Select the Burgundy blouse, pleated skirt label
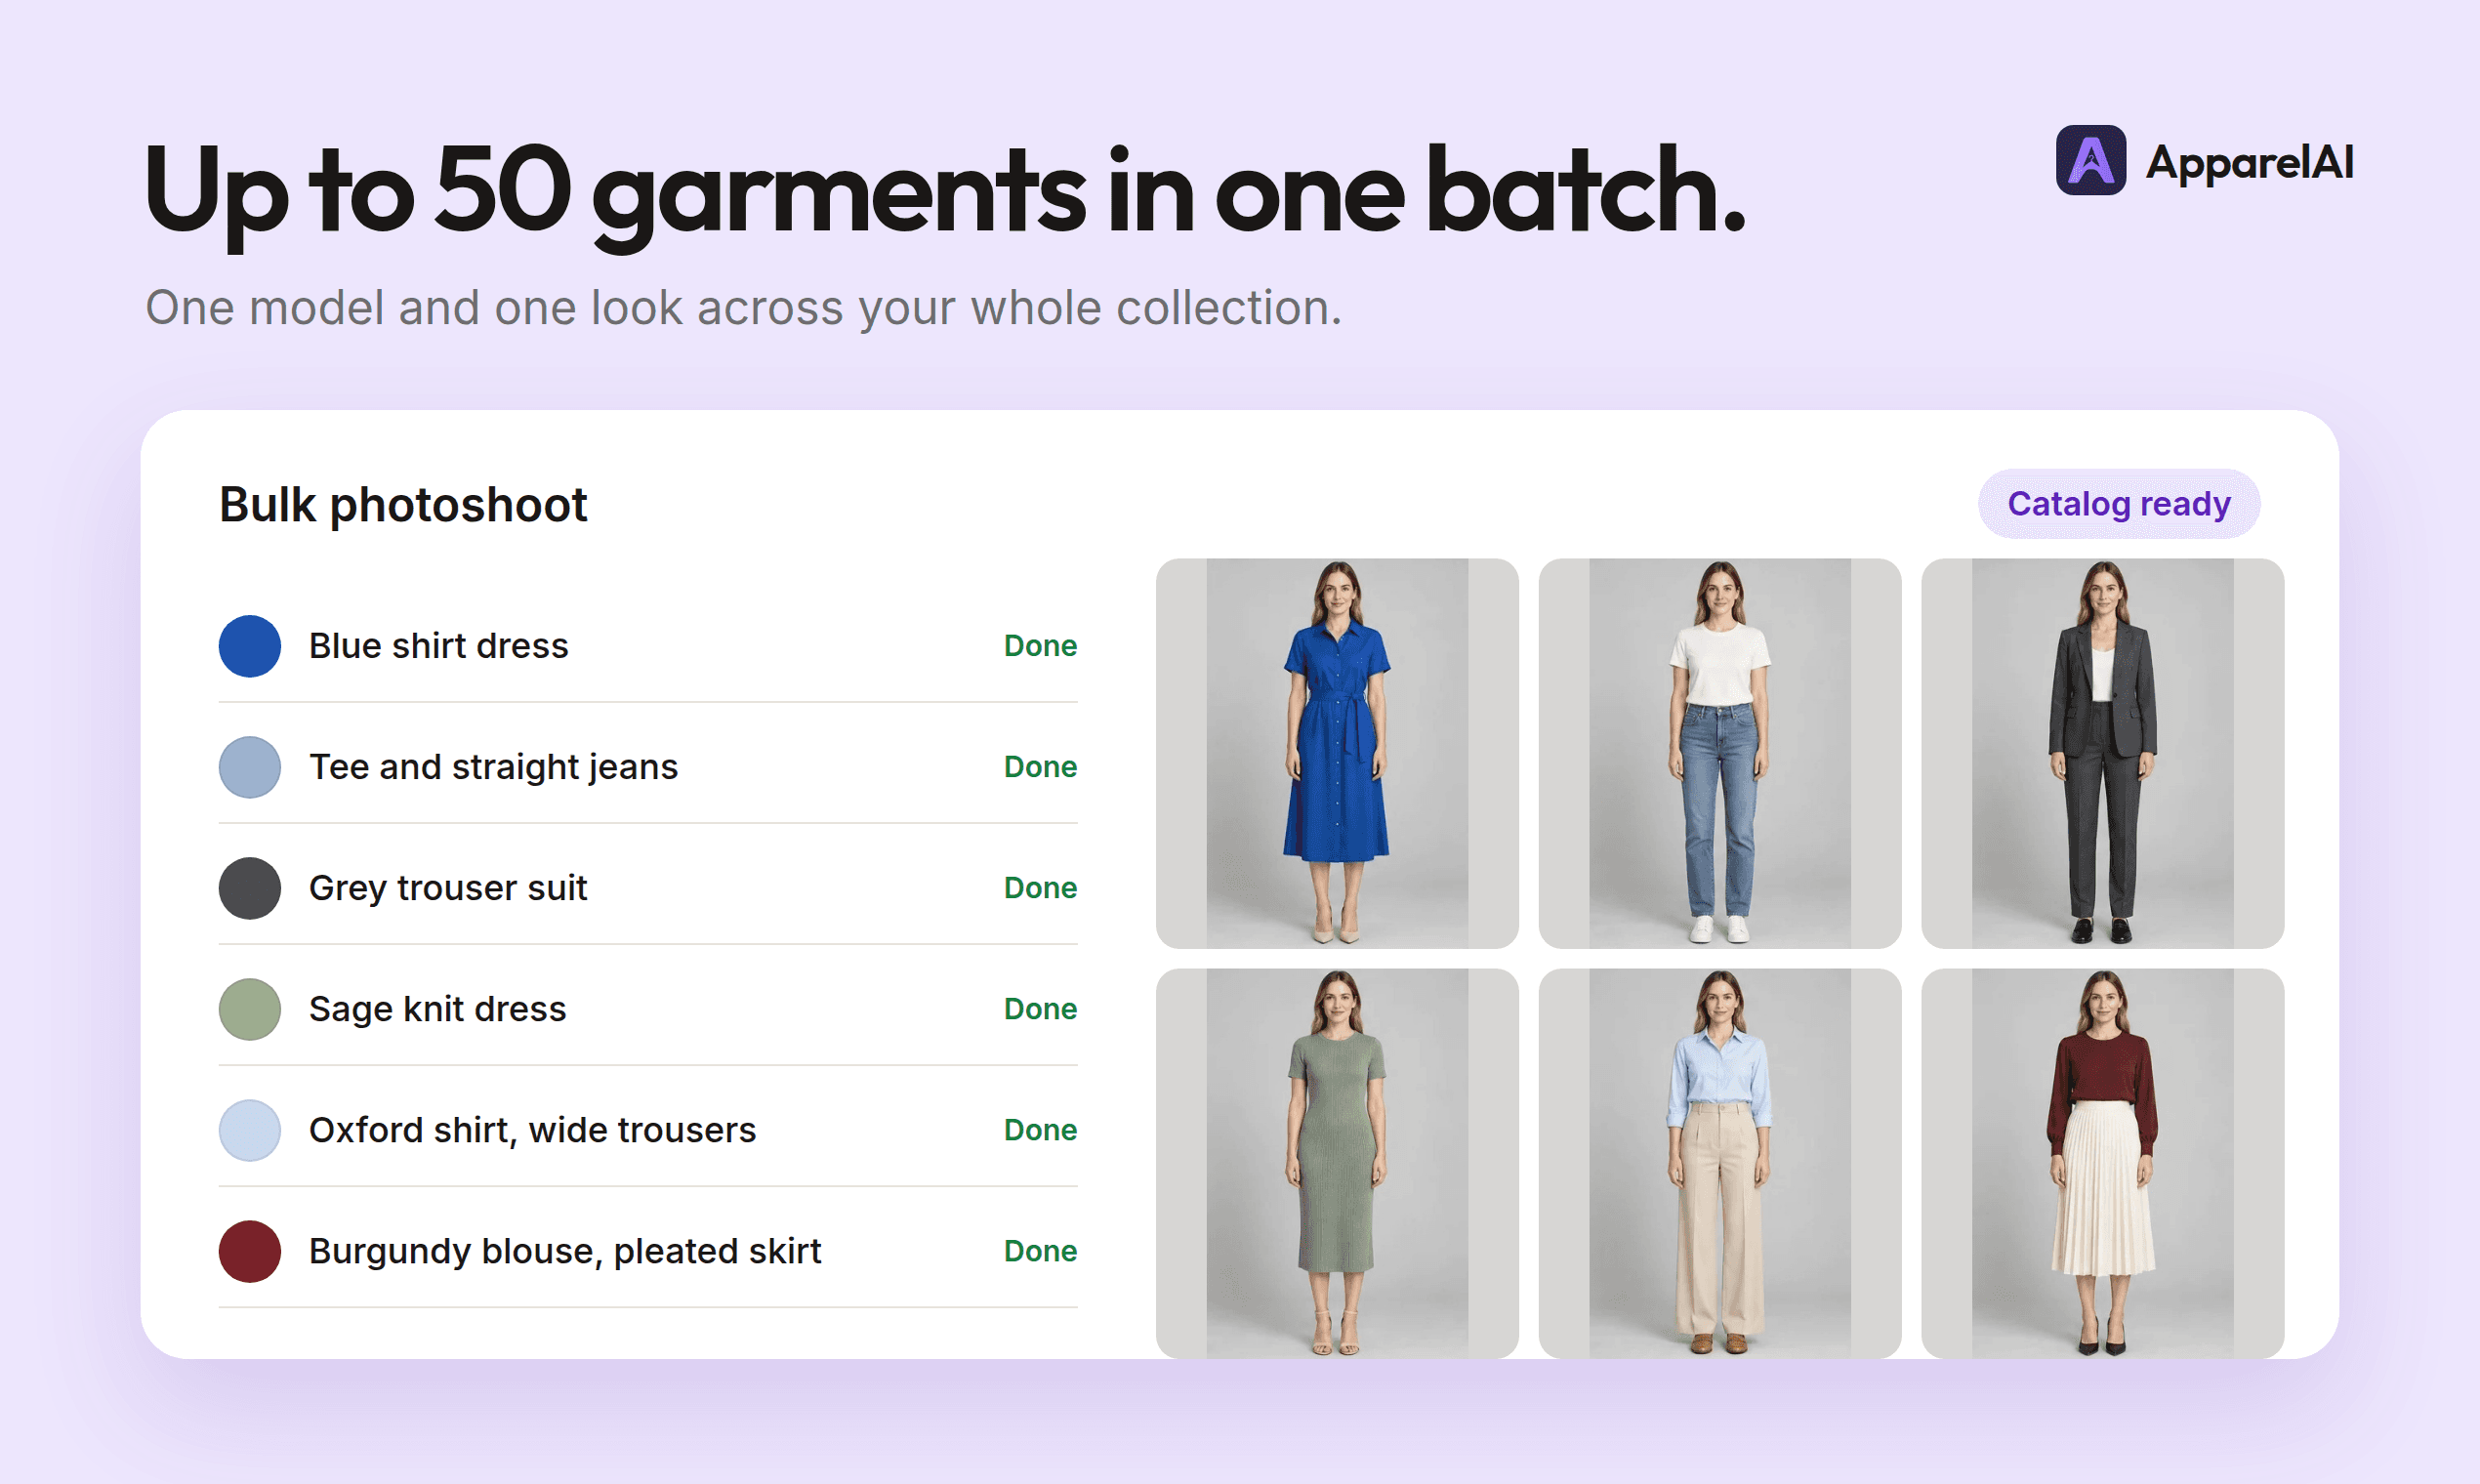This screenshot has height=1484, width=2480. [565, 1251]
